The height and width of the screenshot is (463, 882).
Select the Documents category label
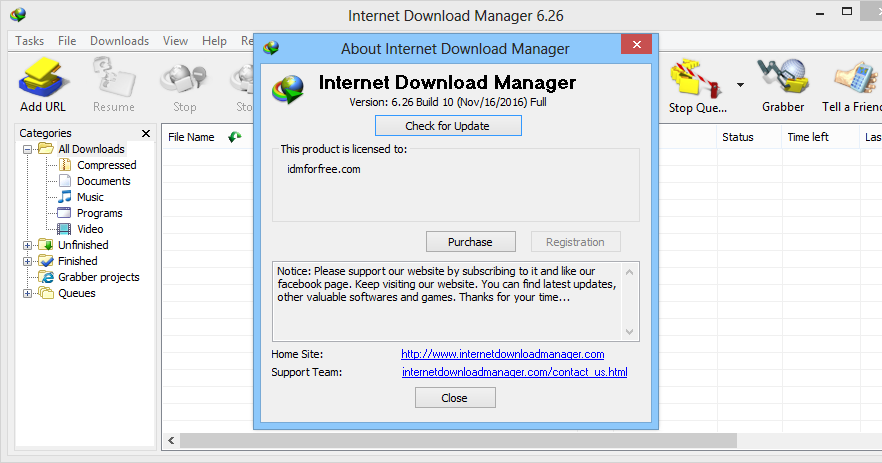pos(104,181)
